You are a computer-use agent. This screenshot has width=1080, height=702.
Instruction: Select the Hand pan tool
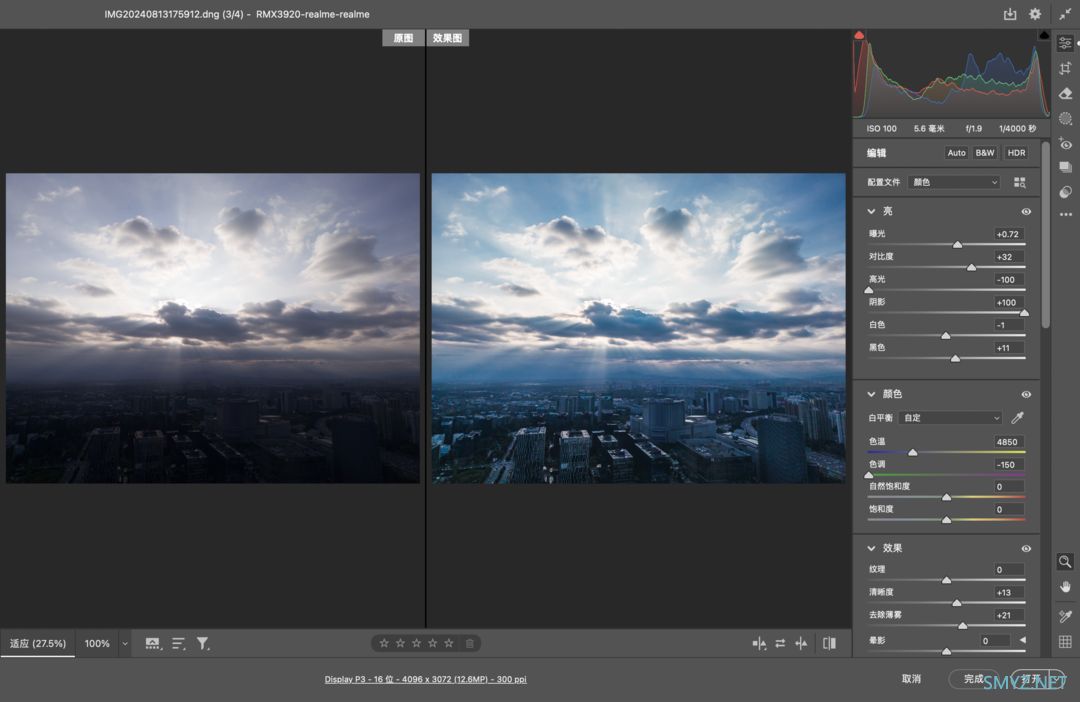[x=1065, y=587]
